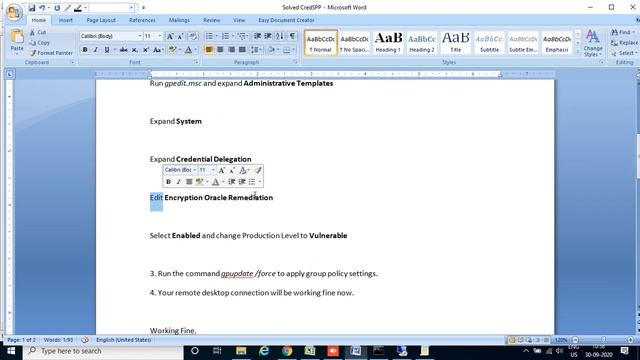Open mini toolbar font size dropdown

point(213,170)
